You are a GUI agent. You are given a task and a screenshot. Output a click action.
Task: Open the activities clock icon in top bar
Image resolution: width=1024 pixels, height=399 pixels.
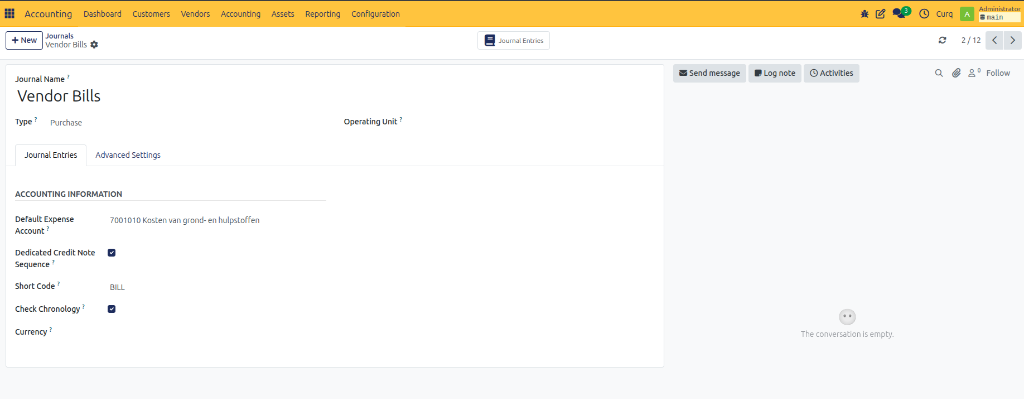924,14
